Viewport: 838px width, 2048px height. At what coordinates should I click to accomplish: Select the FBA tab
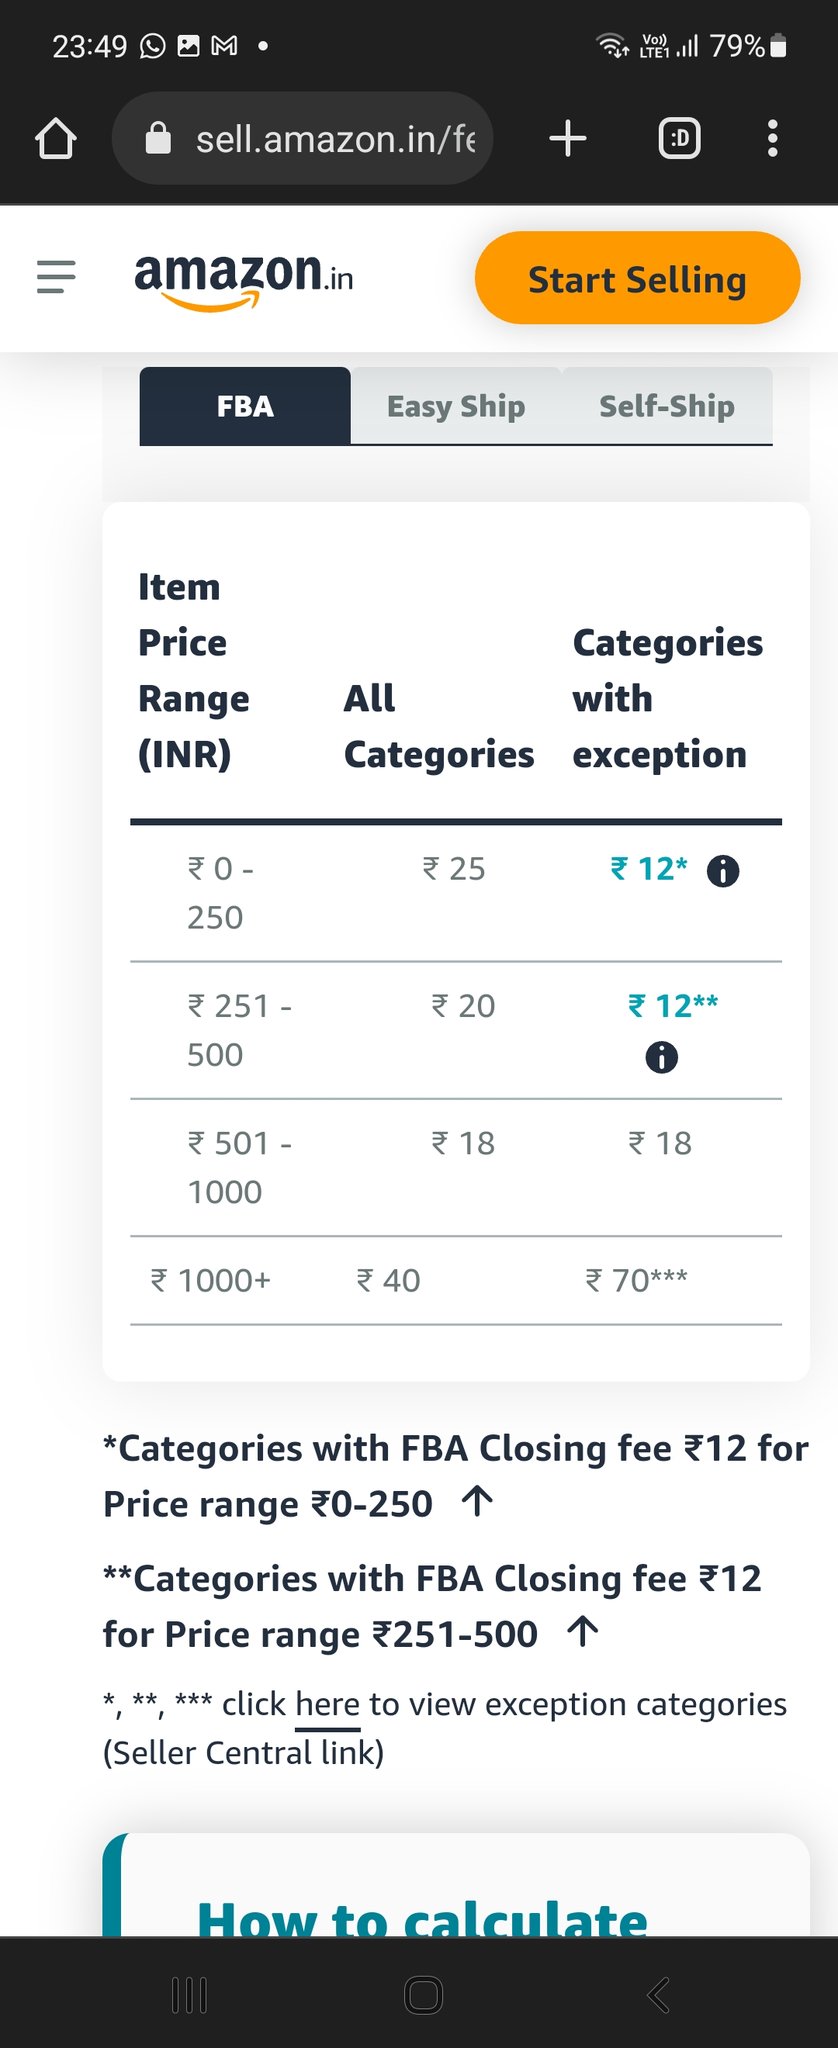coord(245,406)
